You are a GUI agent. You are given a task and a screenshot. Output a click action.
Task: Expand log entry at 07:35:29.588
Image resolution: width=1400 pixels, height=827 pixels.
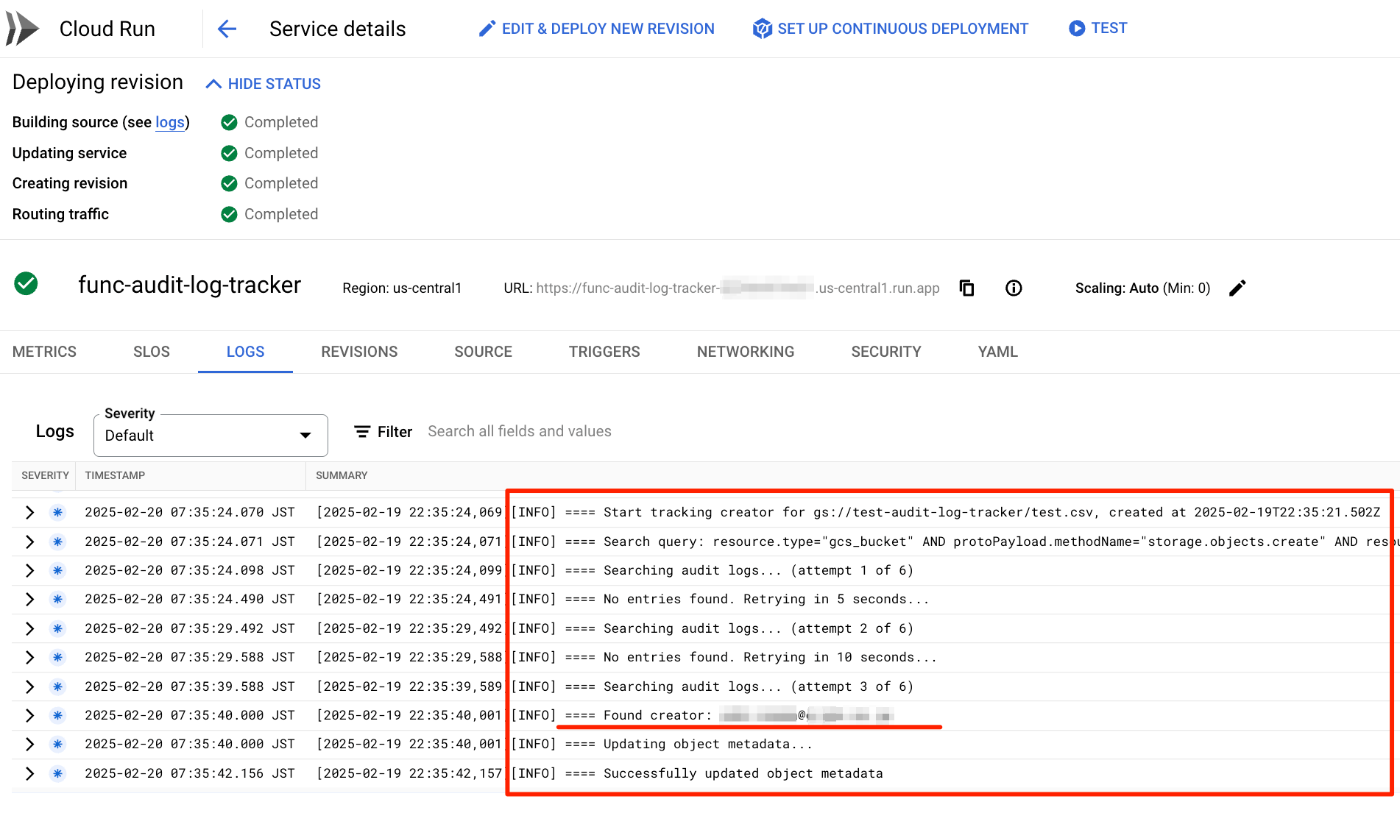point(30,657)
